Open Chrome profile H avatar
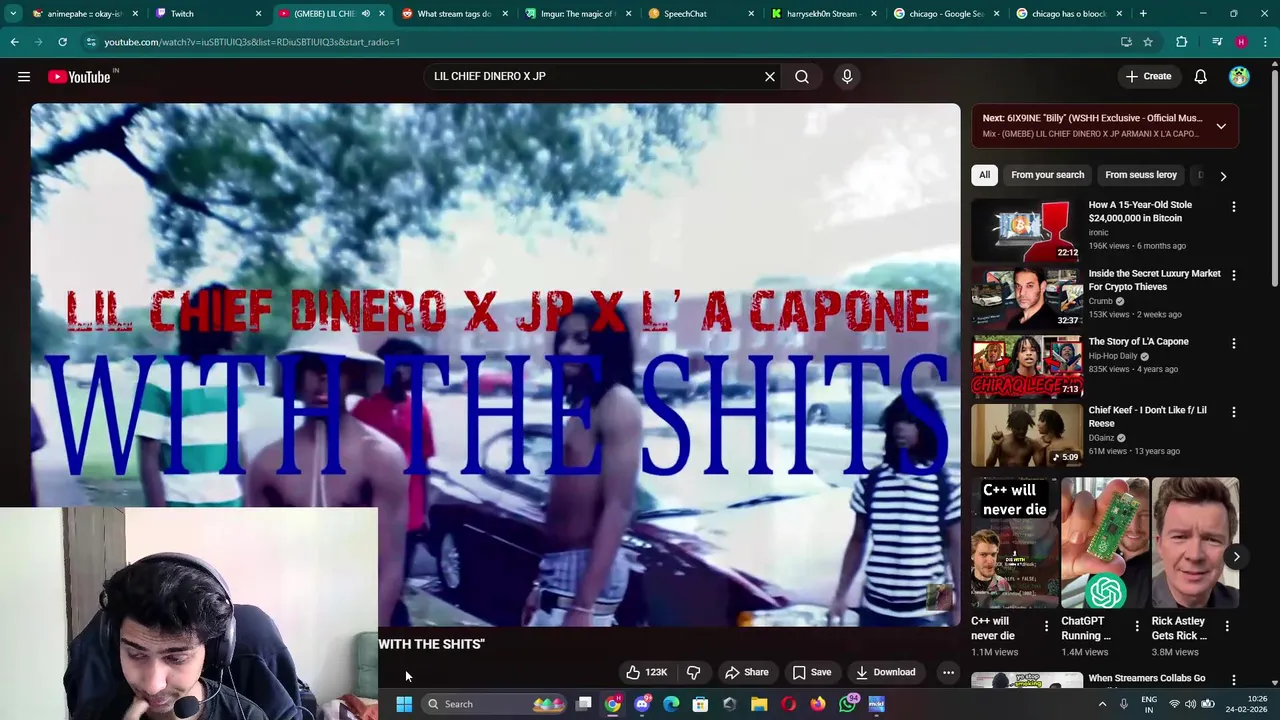The height and width of the screenshot is (720, 1280). click(1241, 42)
